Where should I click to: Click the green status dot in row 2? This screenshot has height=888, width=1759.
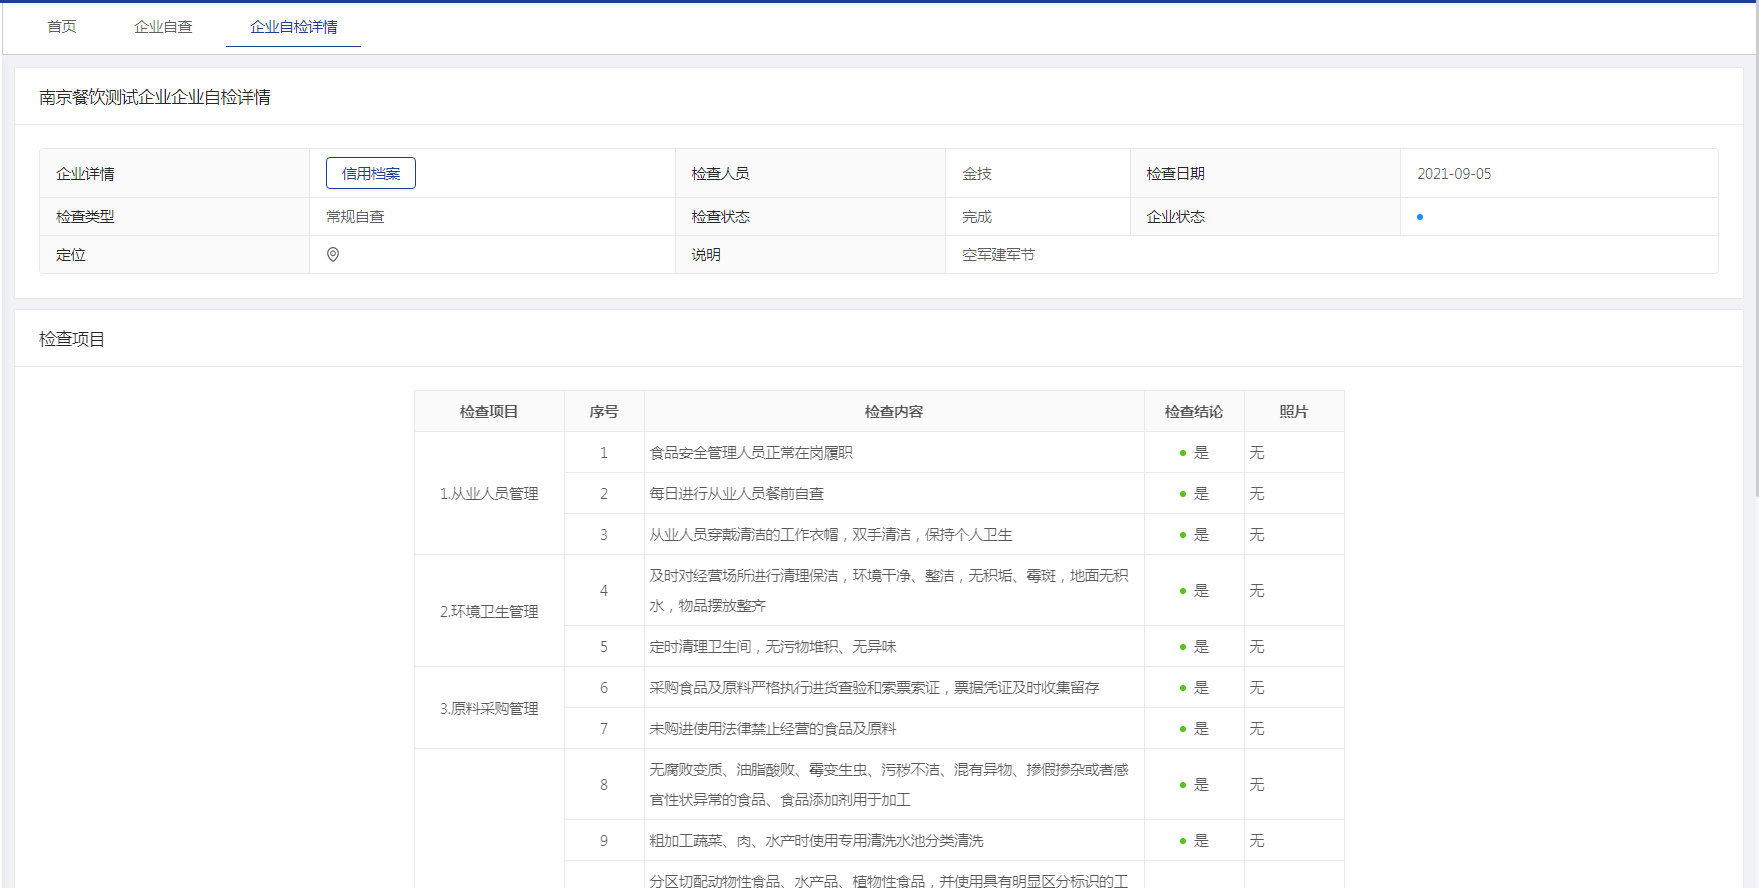click(x=1183, y=494)
